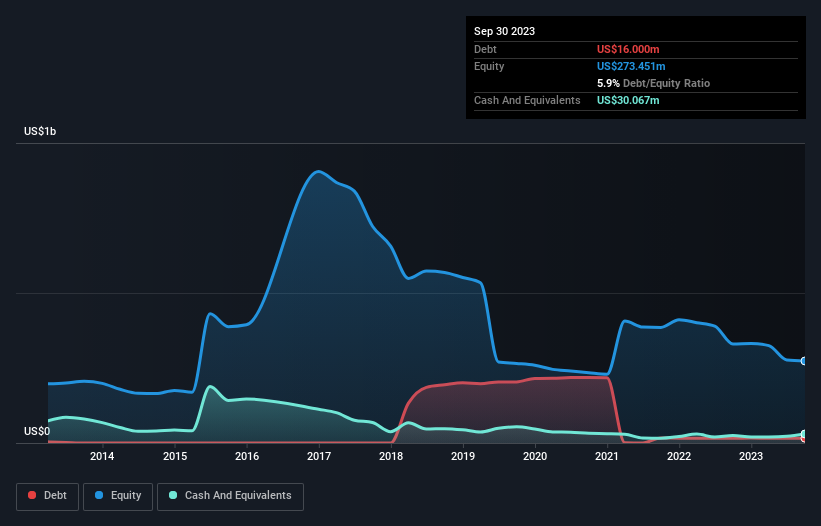
Task: Toggle the Equity legend button
Action: (118, 496)
